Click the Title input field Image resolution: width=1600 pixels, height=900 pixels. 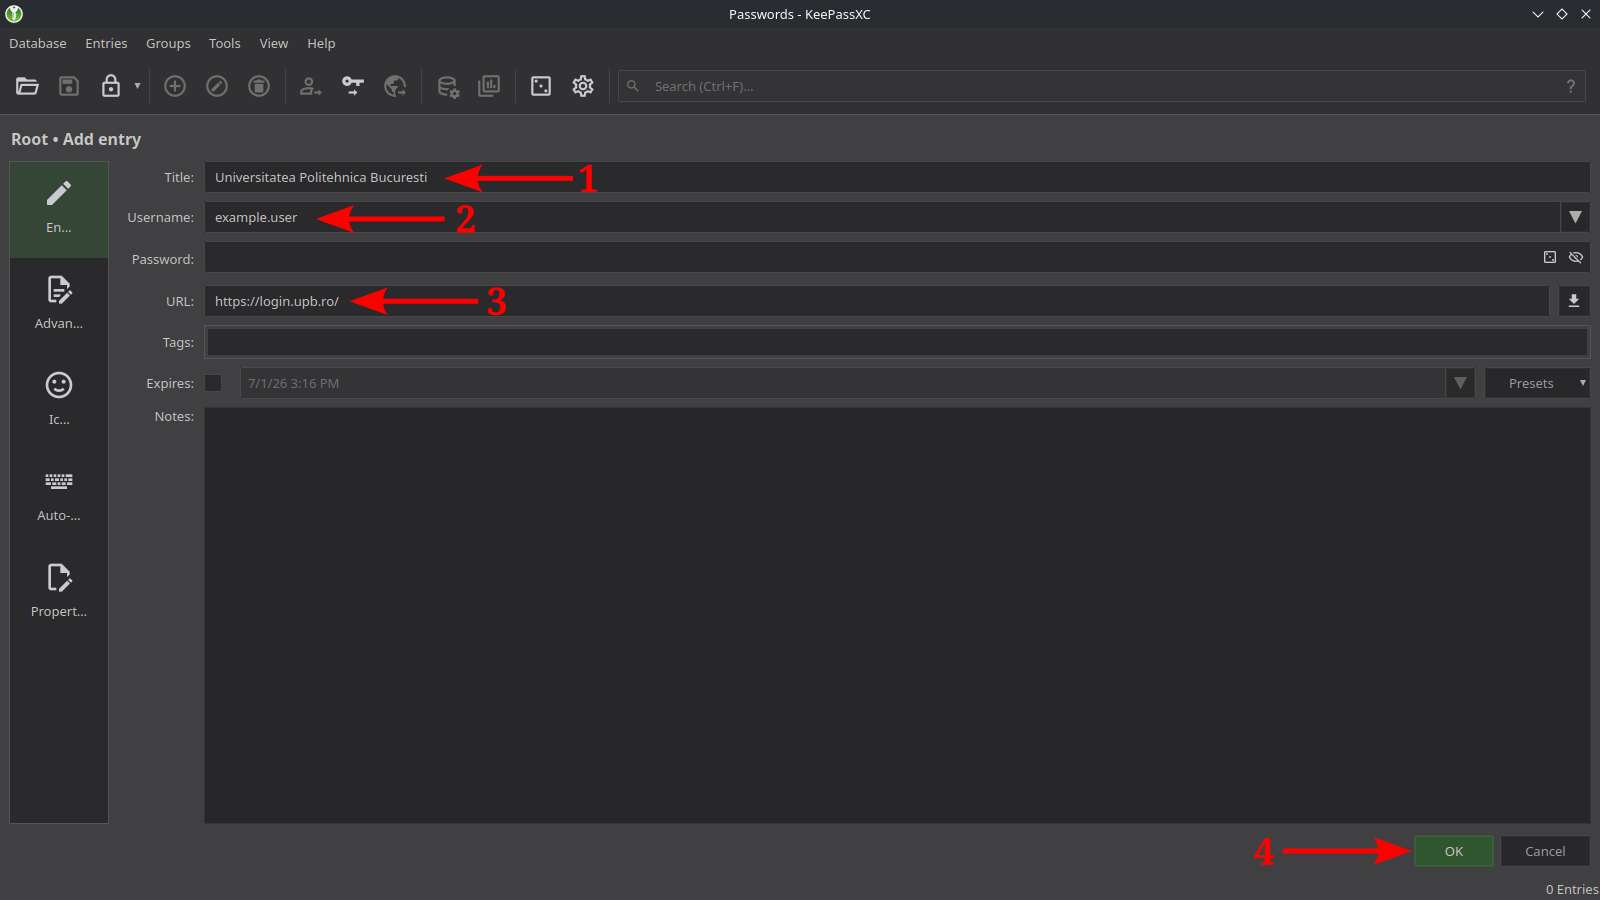[897, 177]
